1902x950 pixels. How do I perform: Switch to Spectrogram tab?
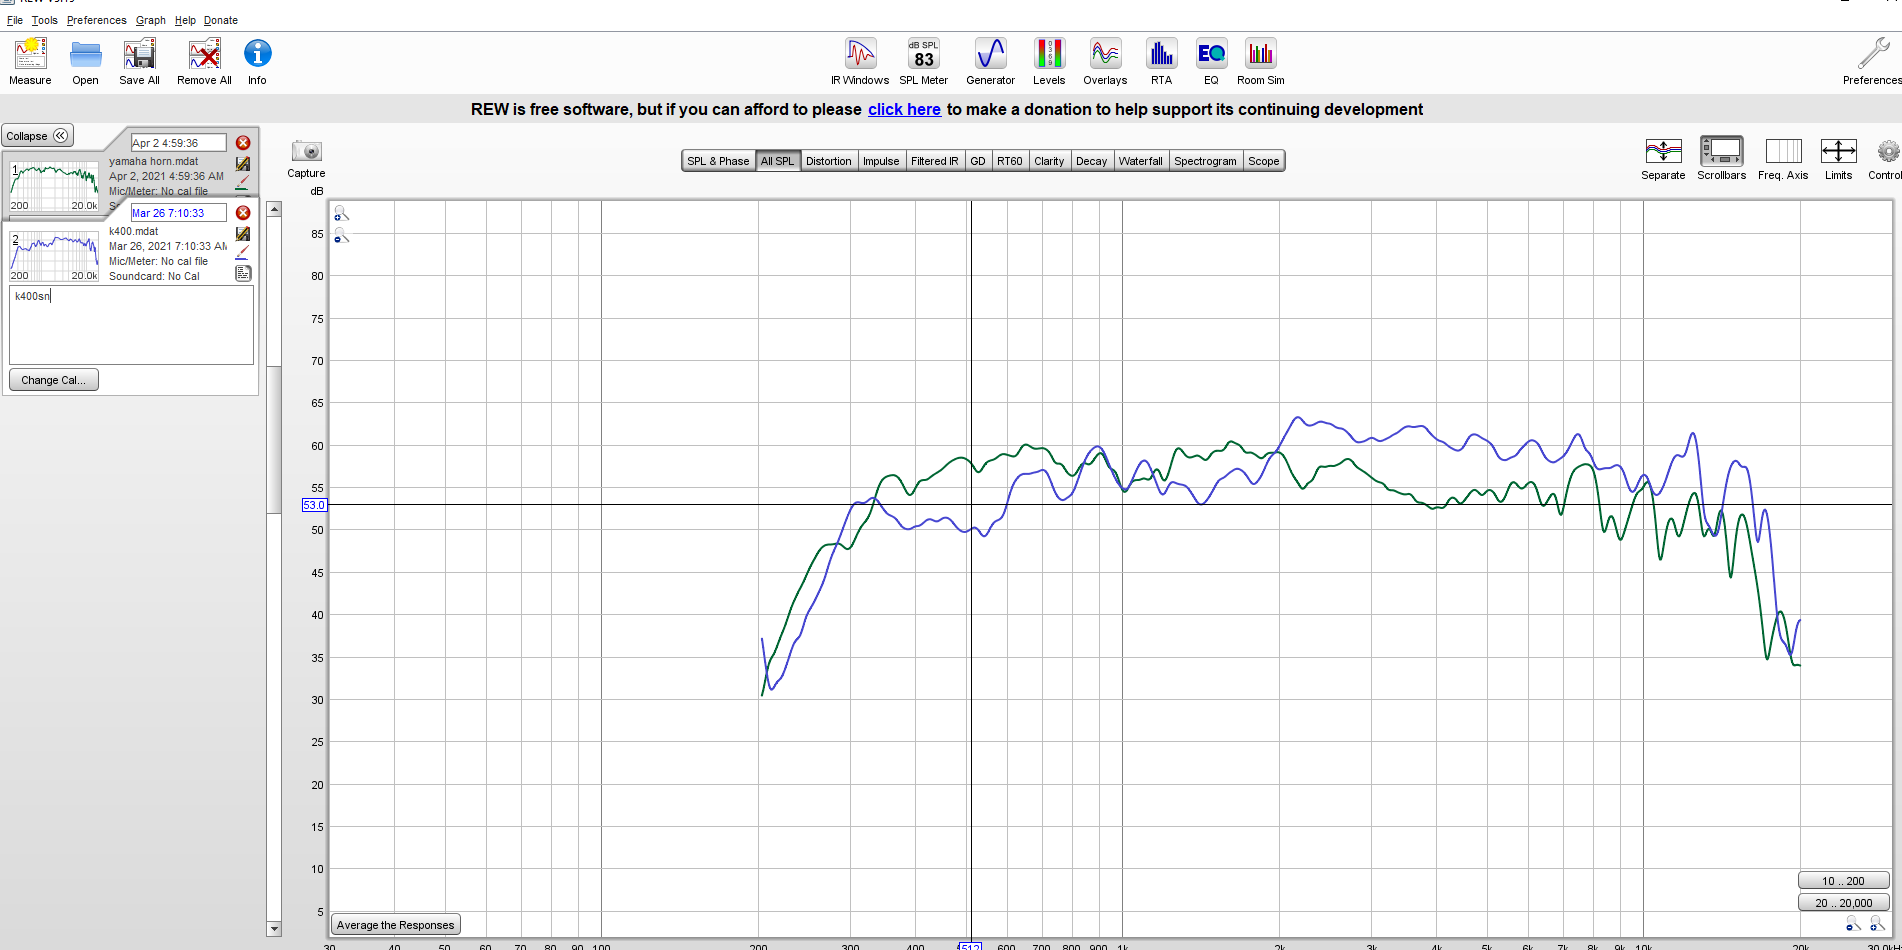[1205, 161]
